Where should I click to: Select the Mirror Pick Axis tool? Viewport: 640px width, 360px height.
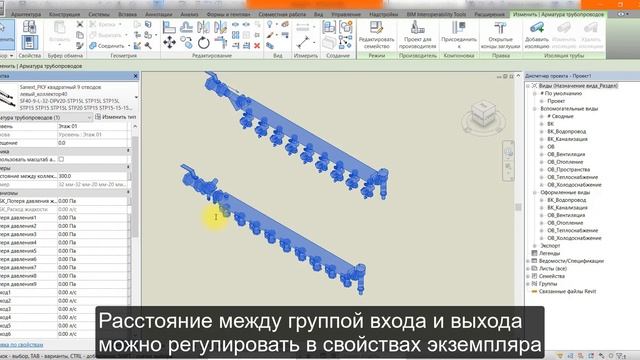[x=203, y=27]
